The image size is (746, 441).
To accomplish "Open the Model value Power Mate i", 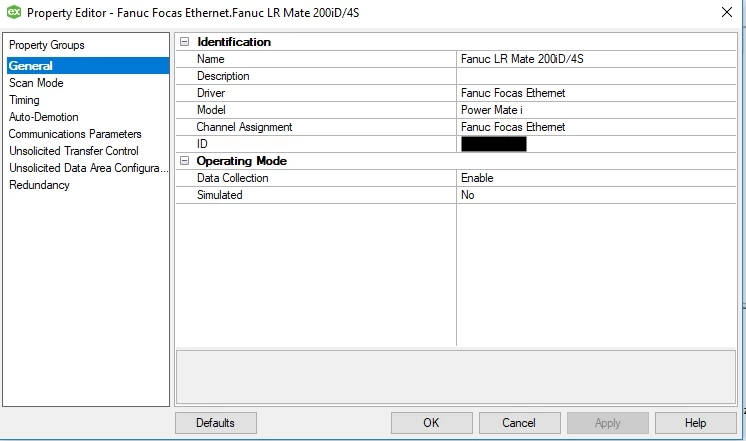I will 596,110.
